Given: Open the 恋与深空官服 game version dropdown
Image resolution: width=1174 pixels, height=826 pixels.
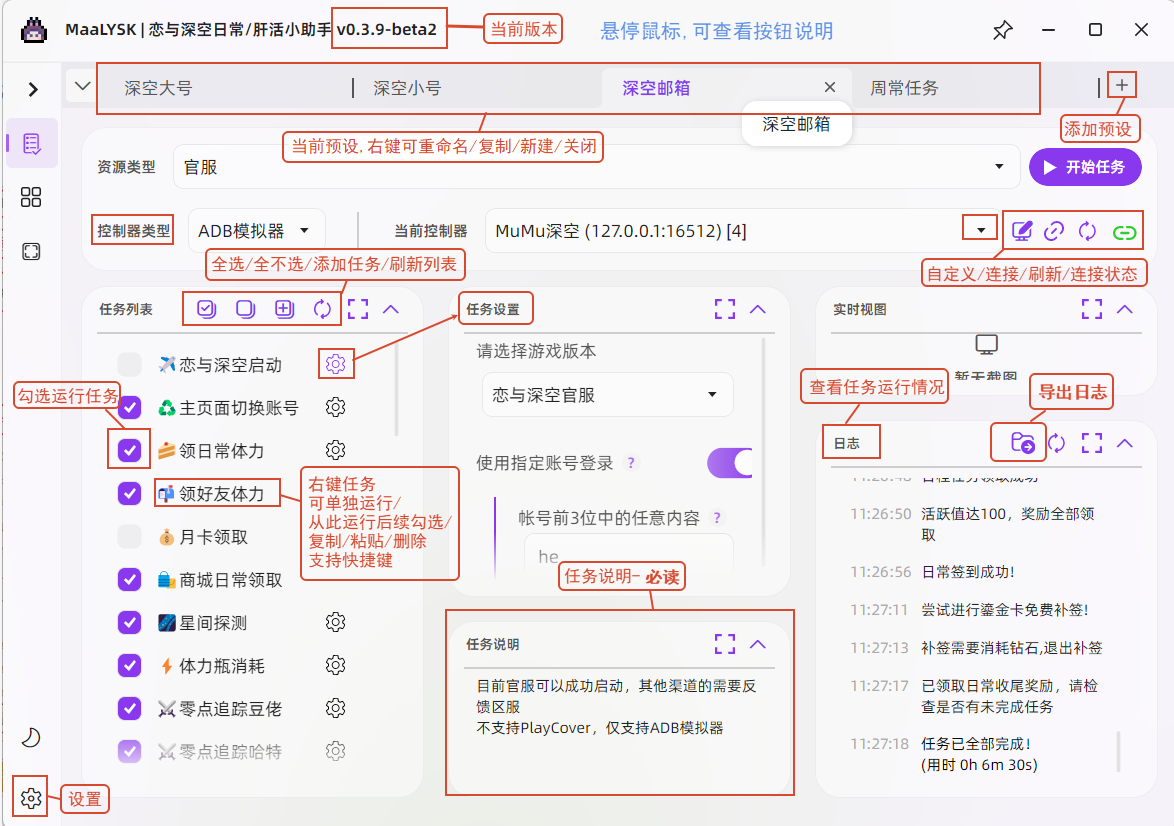Looking at the screenshot, I should click(607, 394).
